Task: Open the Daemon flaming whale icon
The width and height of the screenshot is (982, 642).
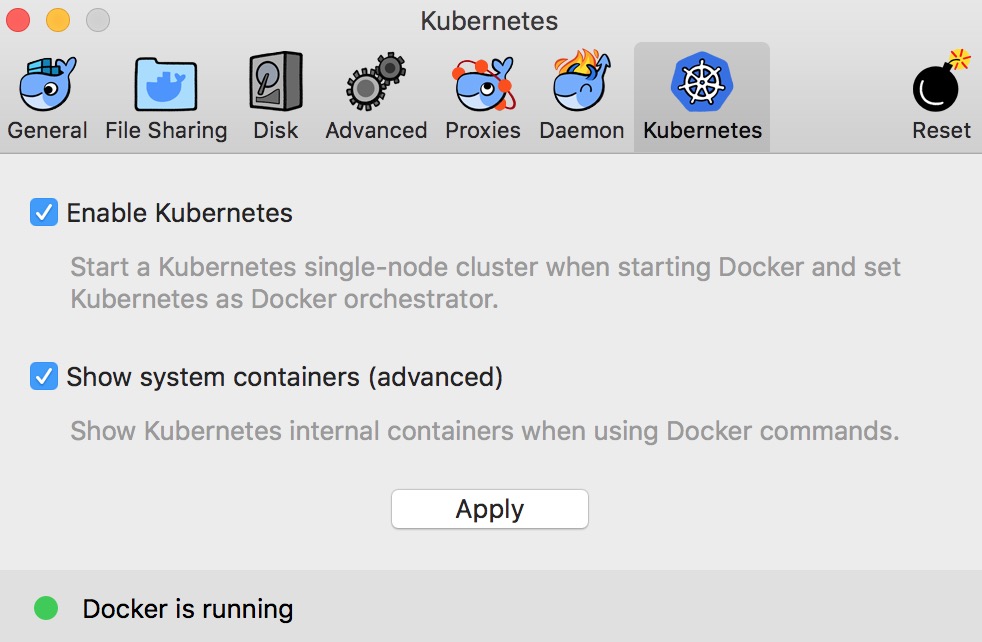Action: (x=581, y=84)
